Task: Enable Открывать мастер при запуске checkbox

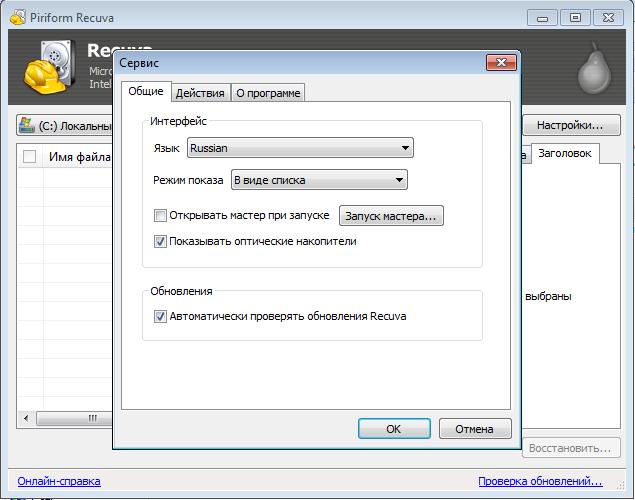Action: tap(160, 215)
